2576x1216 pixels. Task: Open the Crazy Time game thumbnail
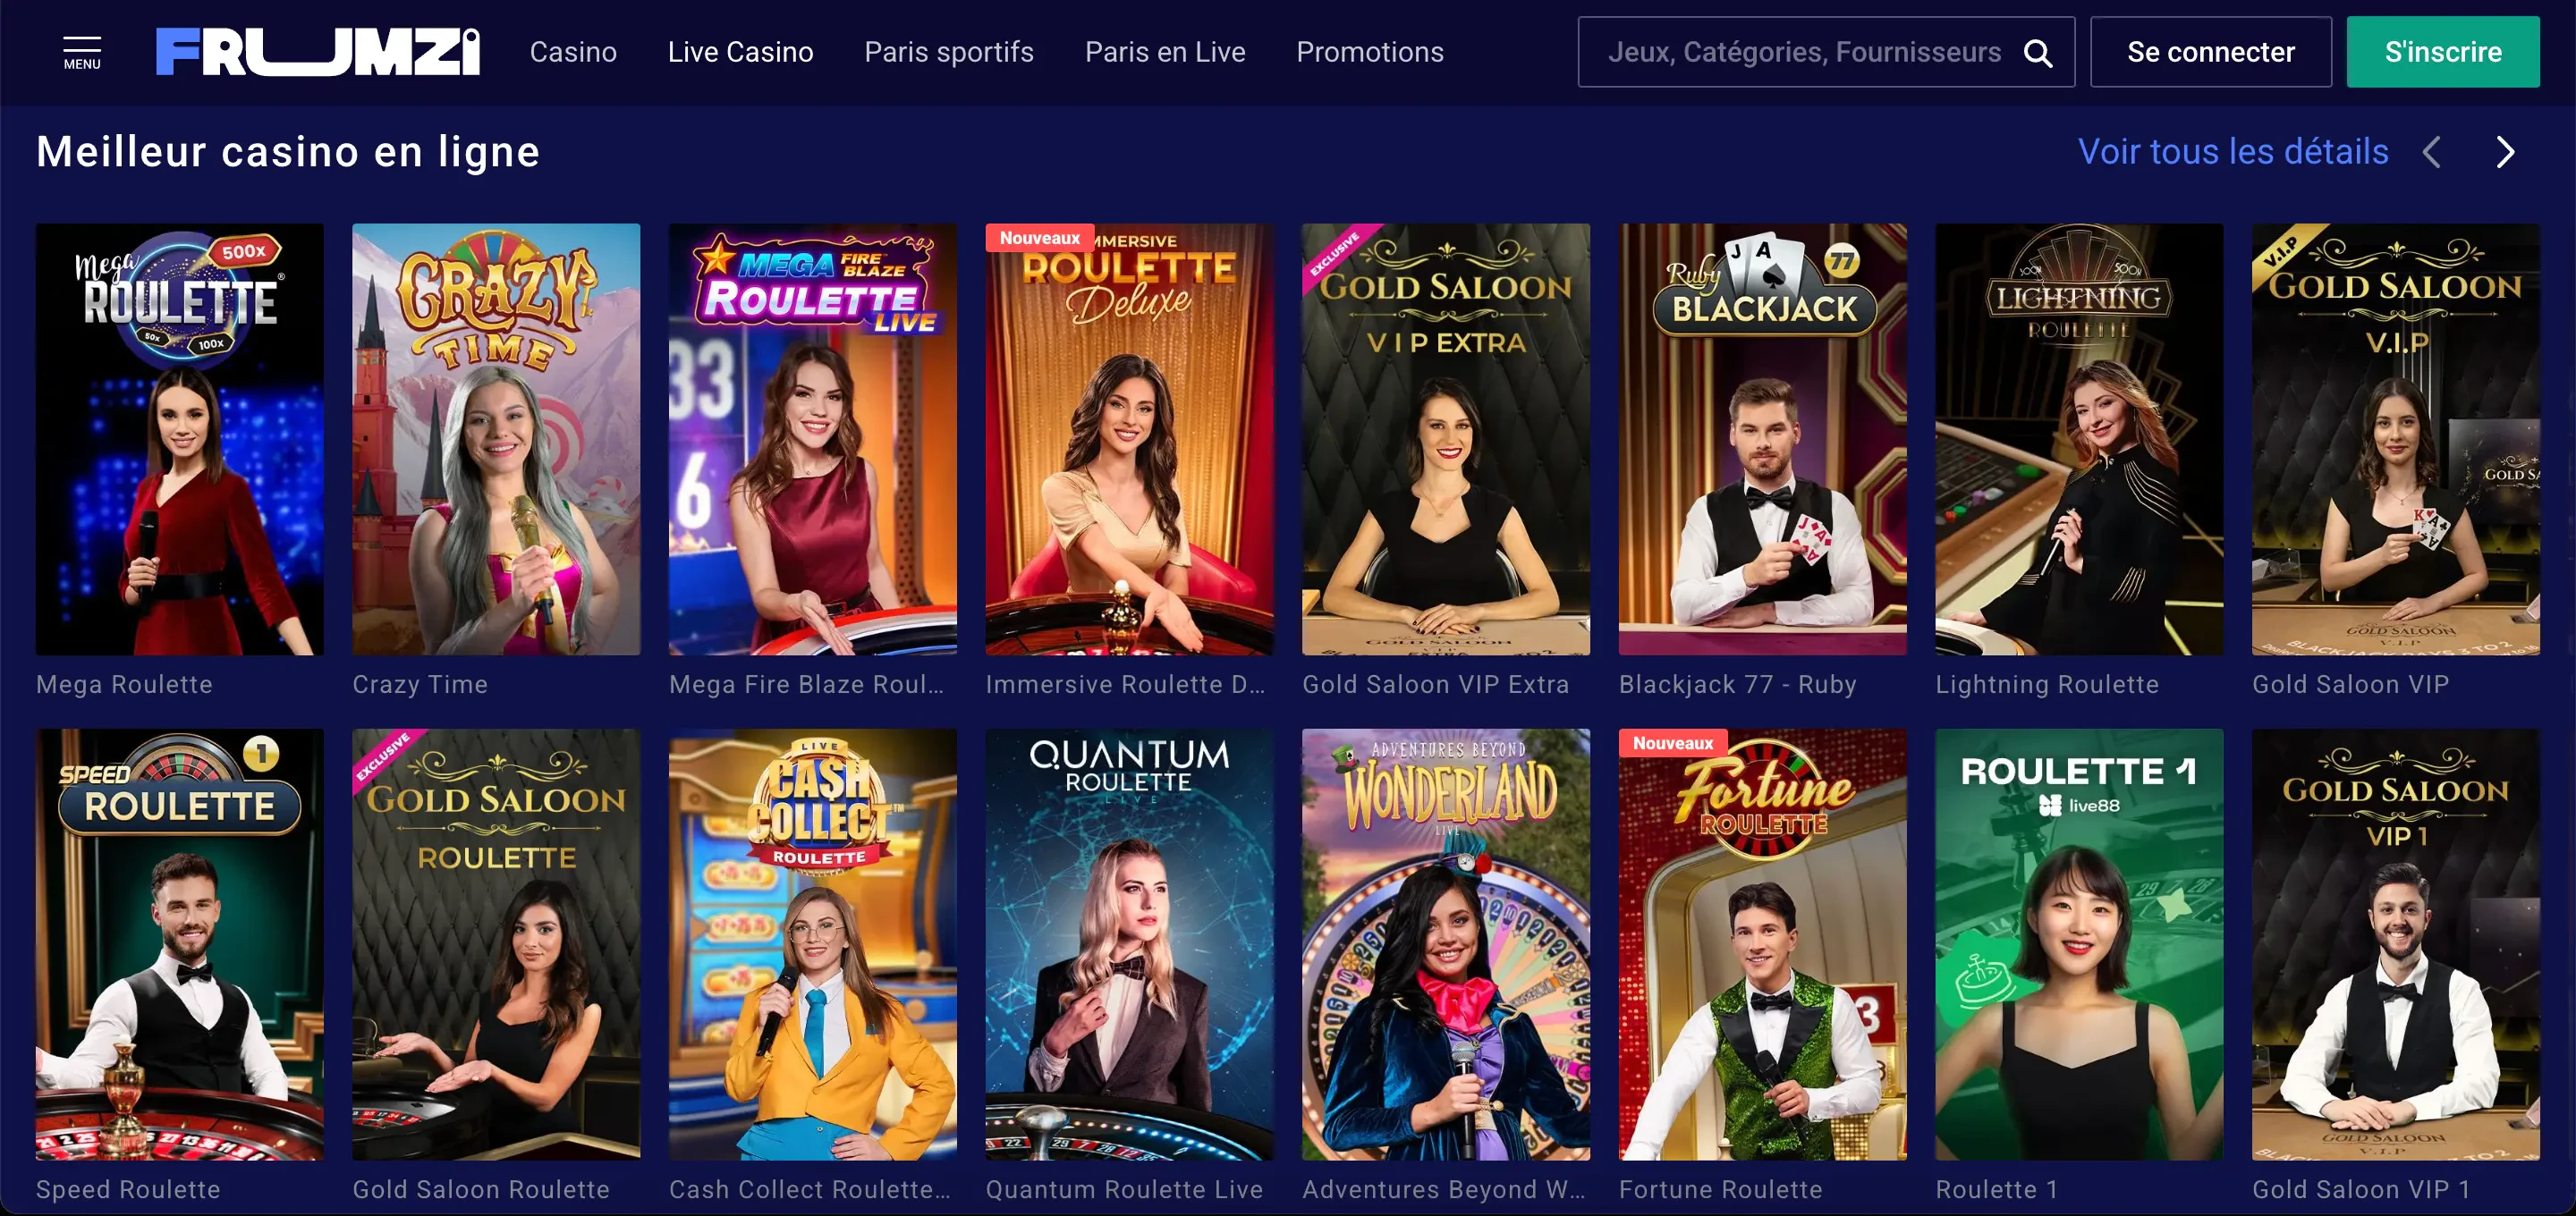click(496, 439)
